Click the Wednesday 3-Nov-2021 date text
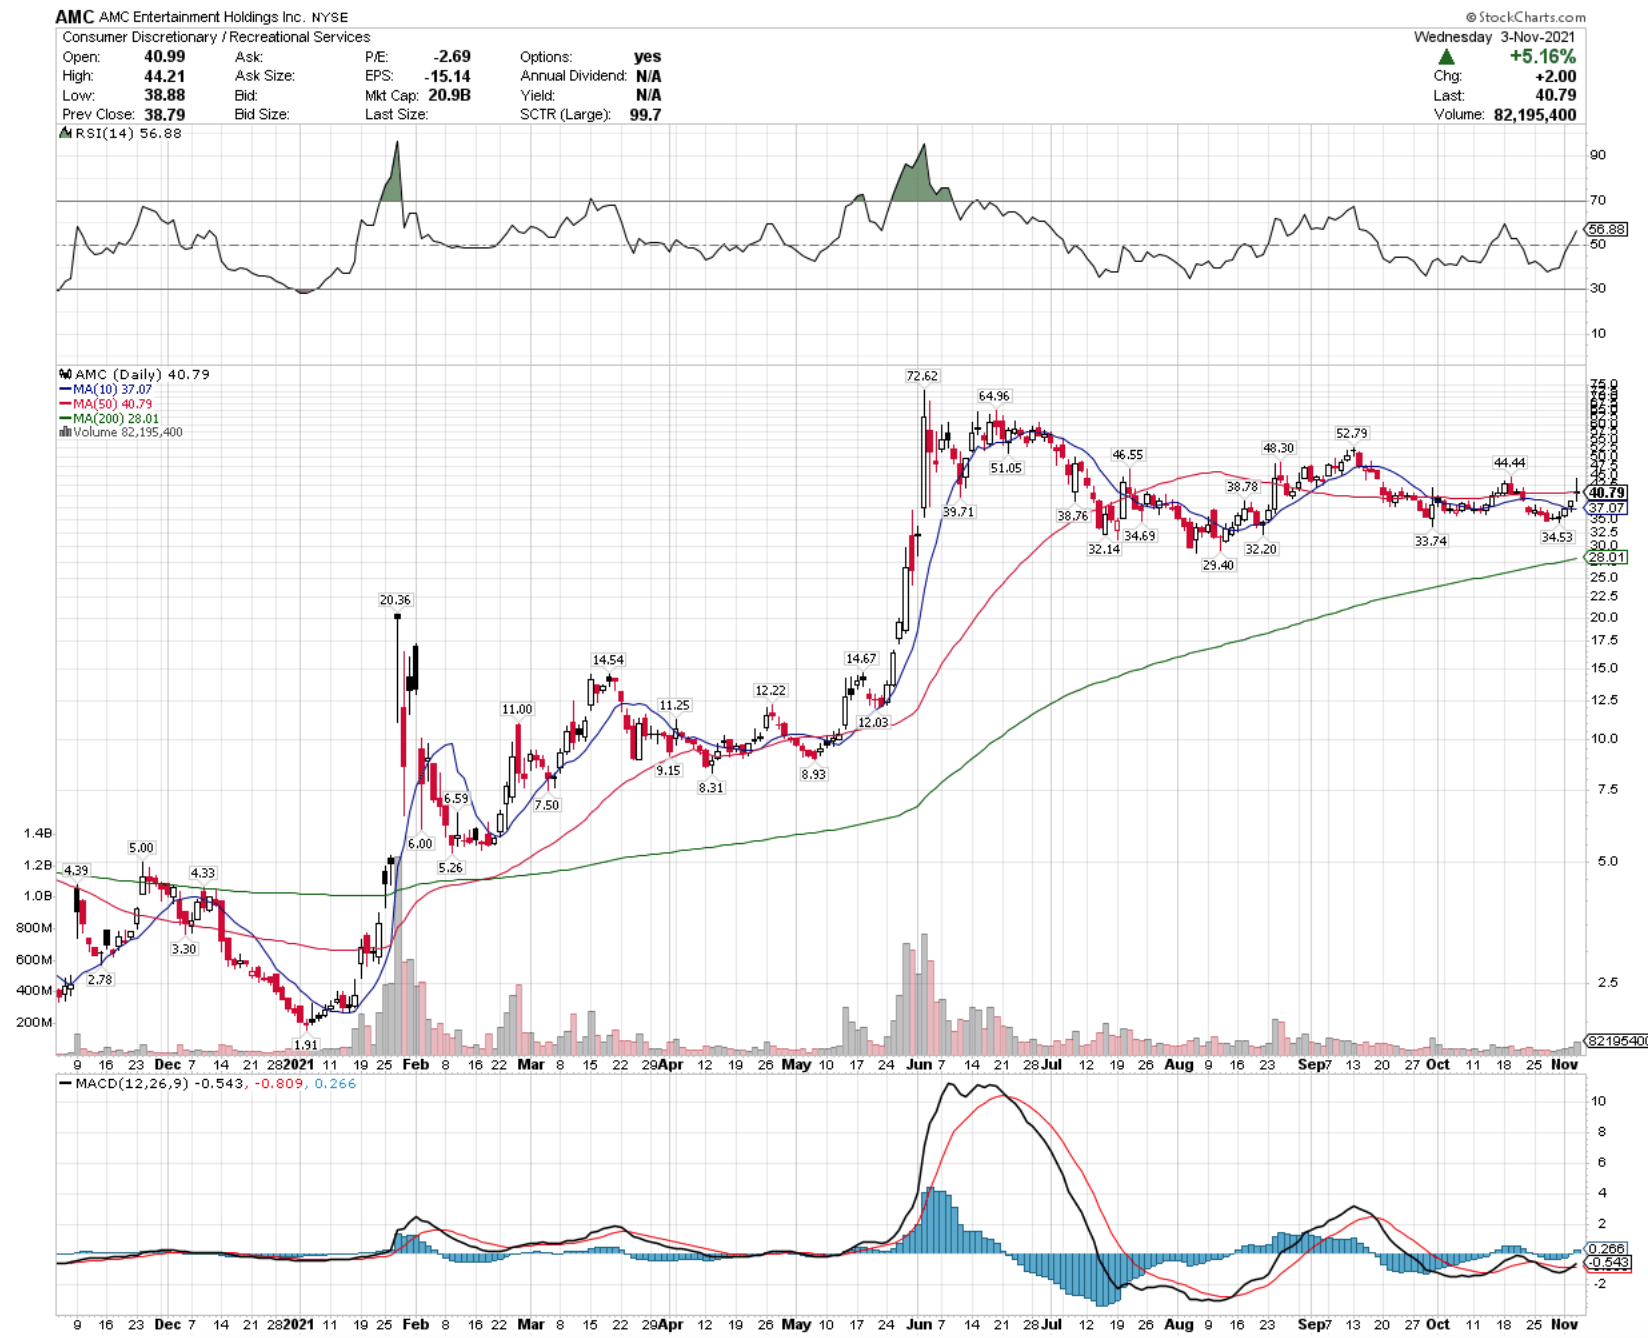 click(x=1494, y=37)
